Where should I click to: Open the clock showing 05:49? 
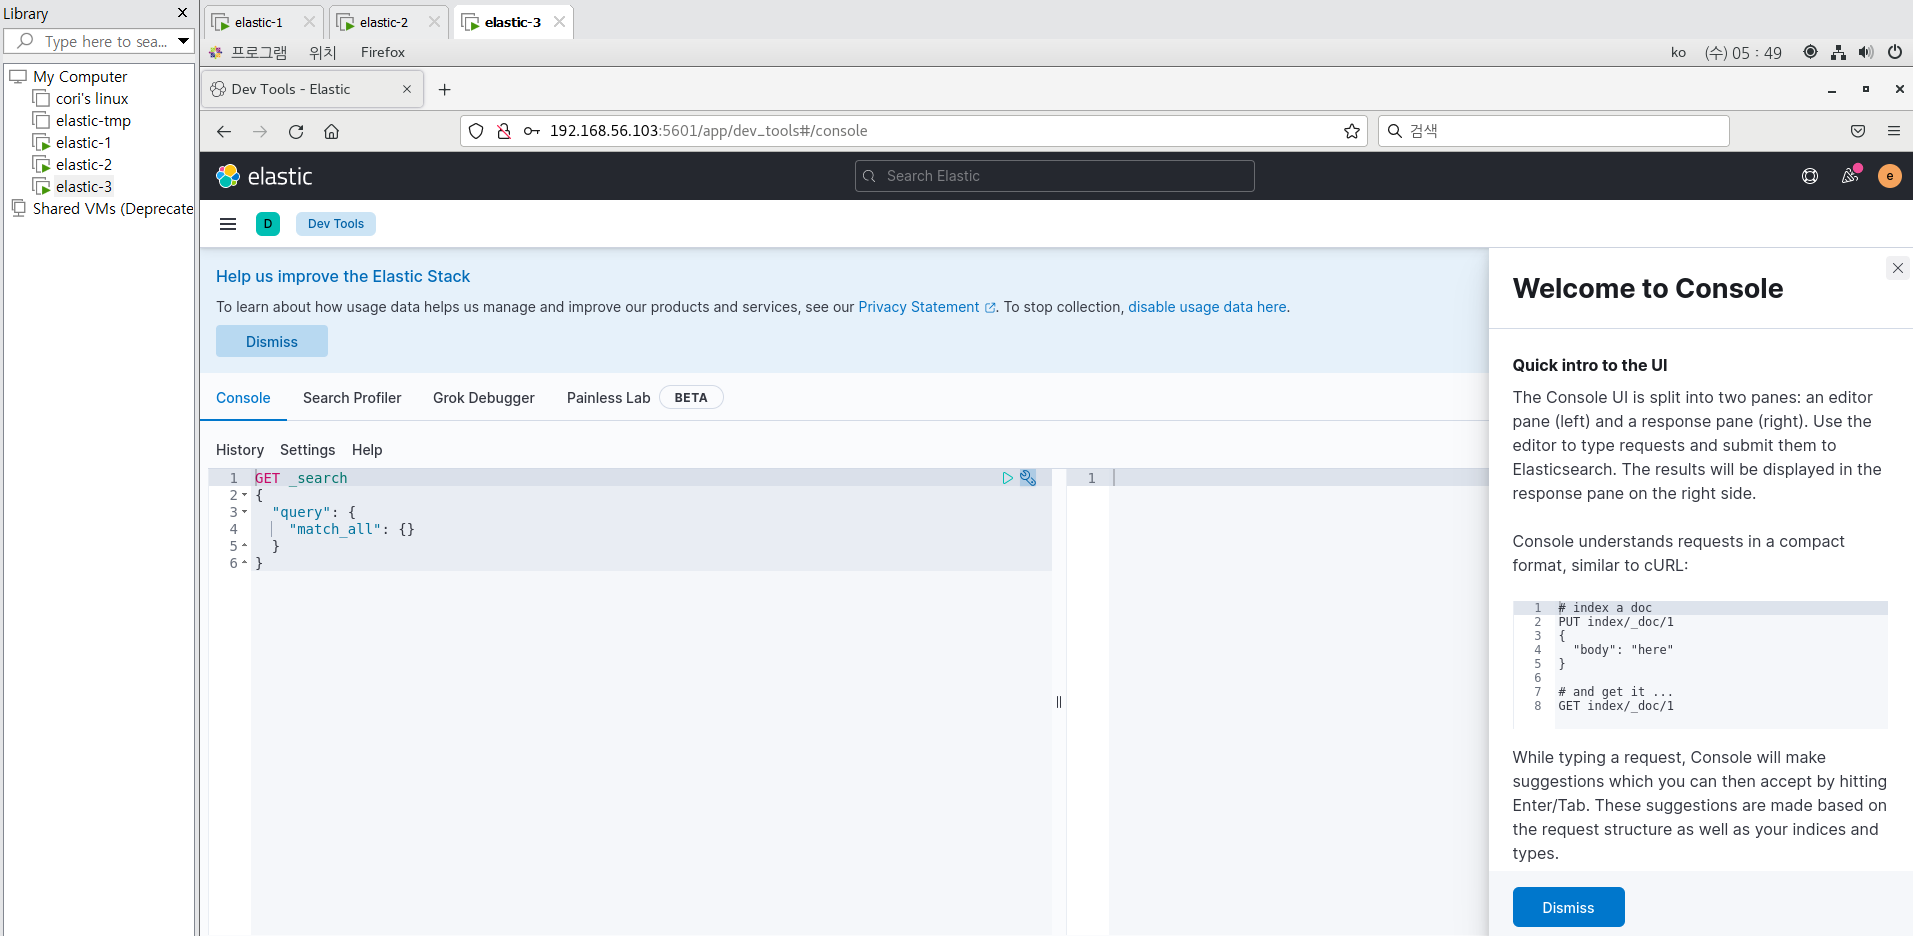click(x=1743, y=52)
